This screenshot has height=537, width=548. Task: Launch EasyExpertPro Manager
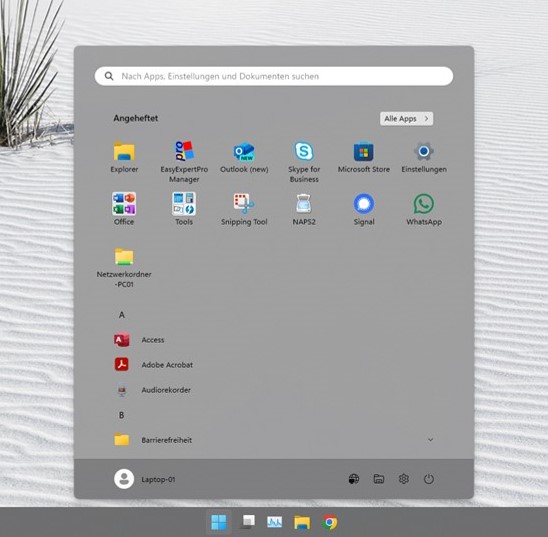pos(184,162)
